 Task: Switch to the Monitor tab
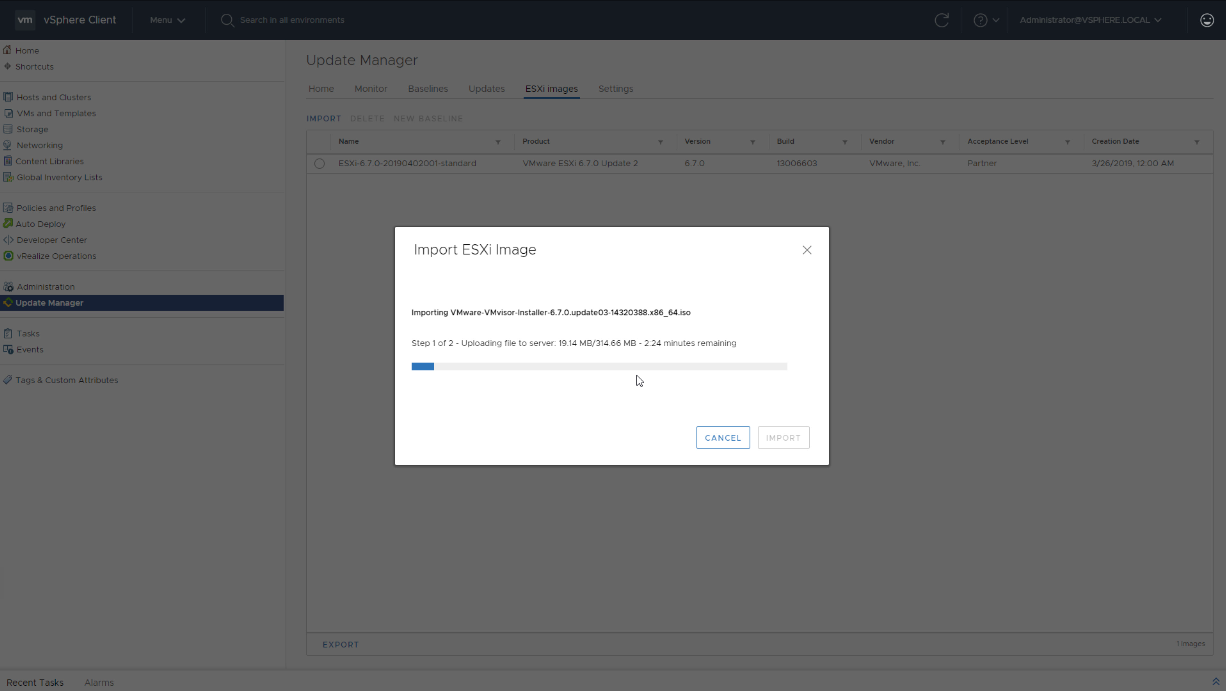(371, 89)
